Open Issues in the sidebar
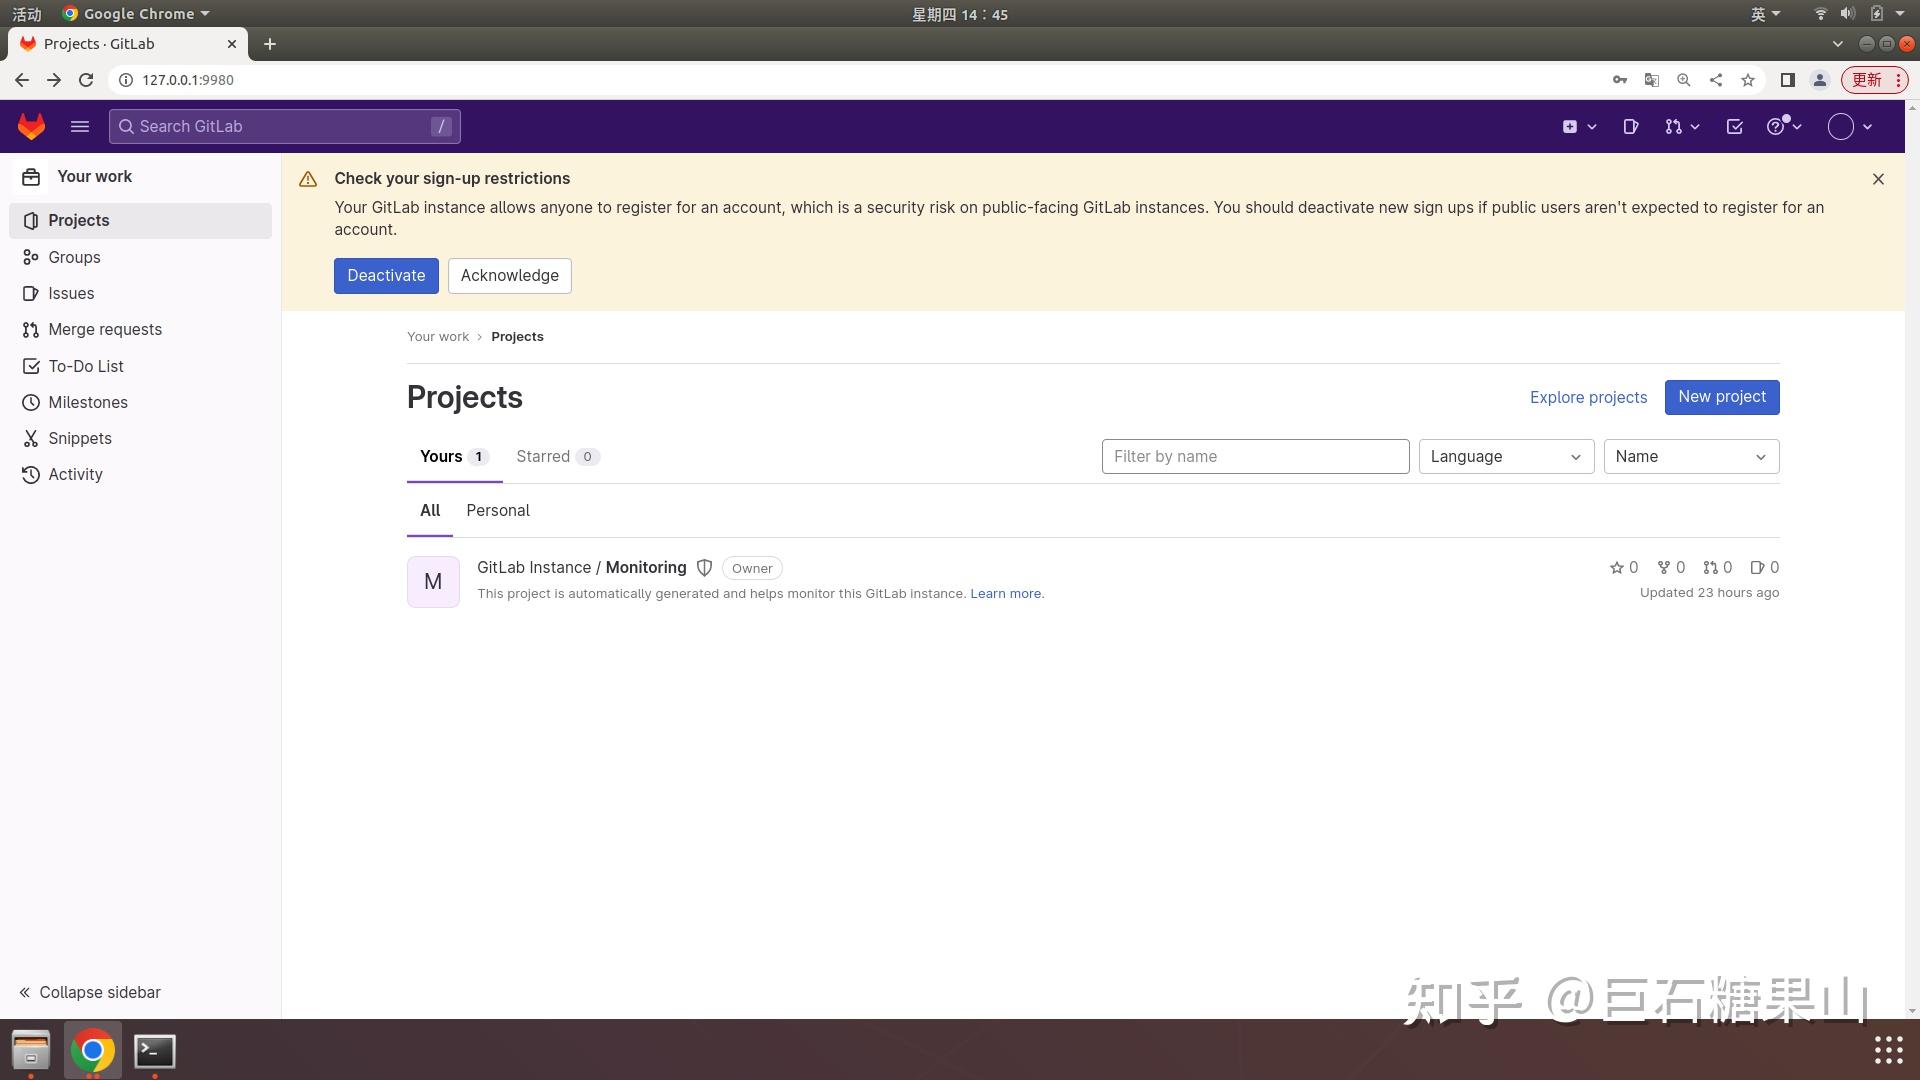This screenshot has height=1080, width=1920. [140, 293]
